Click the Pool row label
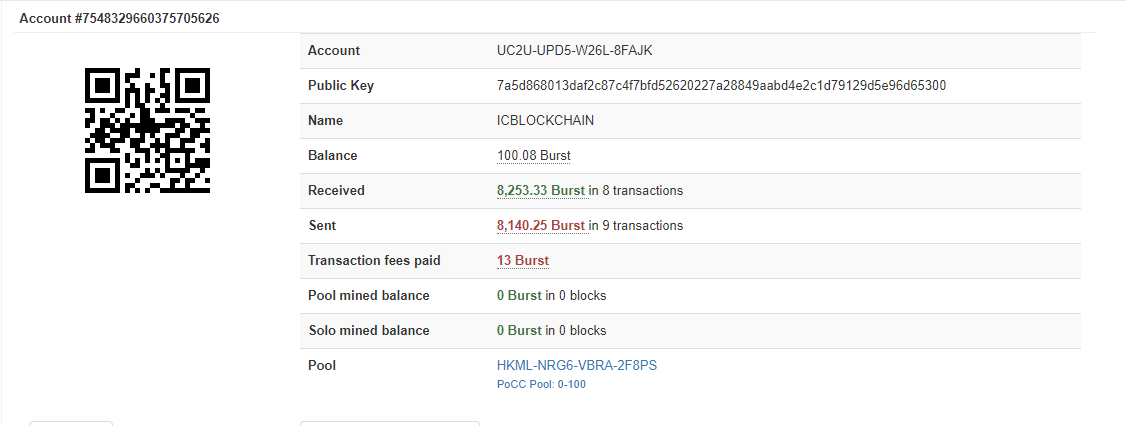This screenshot has width=1126, height=426. [x=322, y=366]
